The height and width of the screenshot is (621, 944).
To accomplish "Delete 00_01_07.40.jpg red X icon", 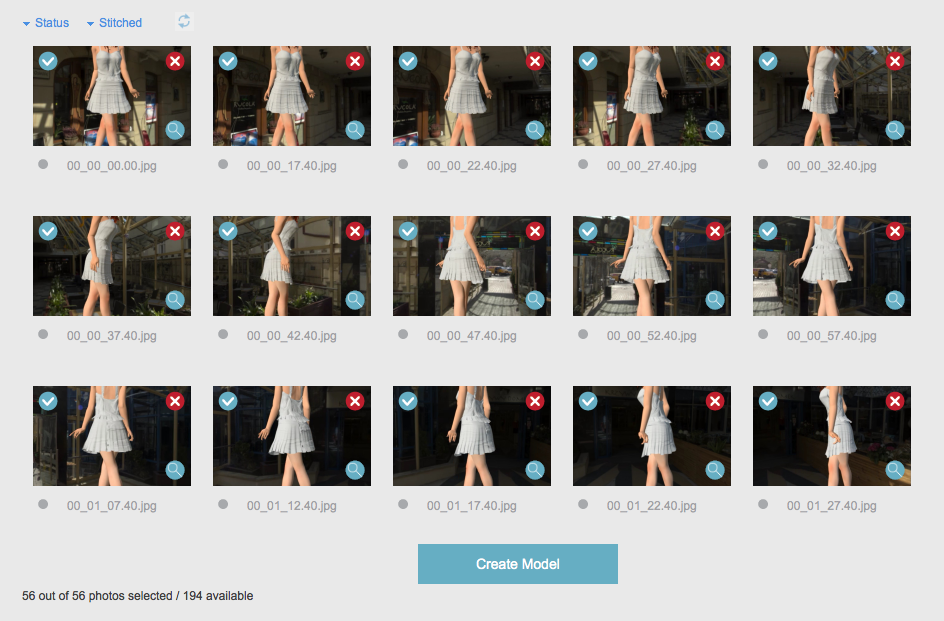I will pyautogui.click(x=175, y=401).
